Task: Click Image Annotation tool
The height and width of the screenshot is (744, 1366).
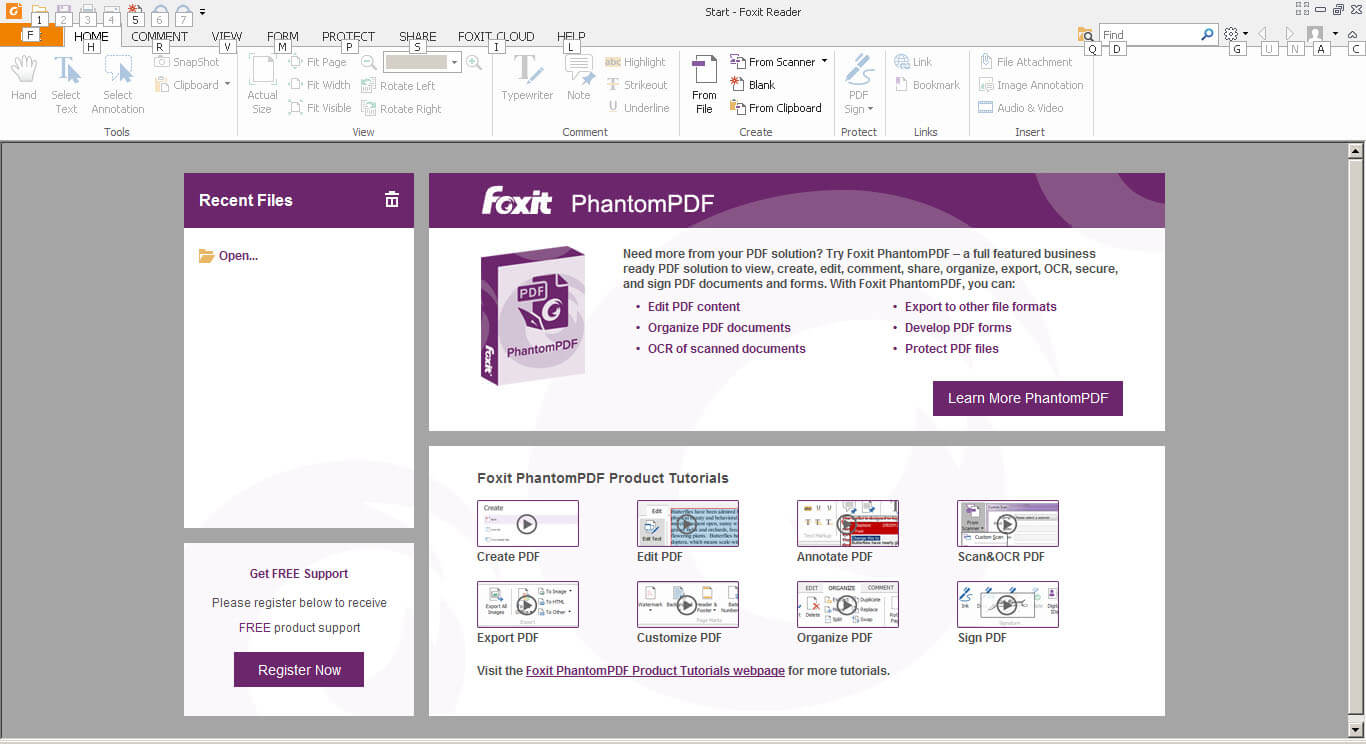Action: point(1031,85)
